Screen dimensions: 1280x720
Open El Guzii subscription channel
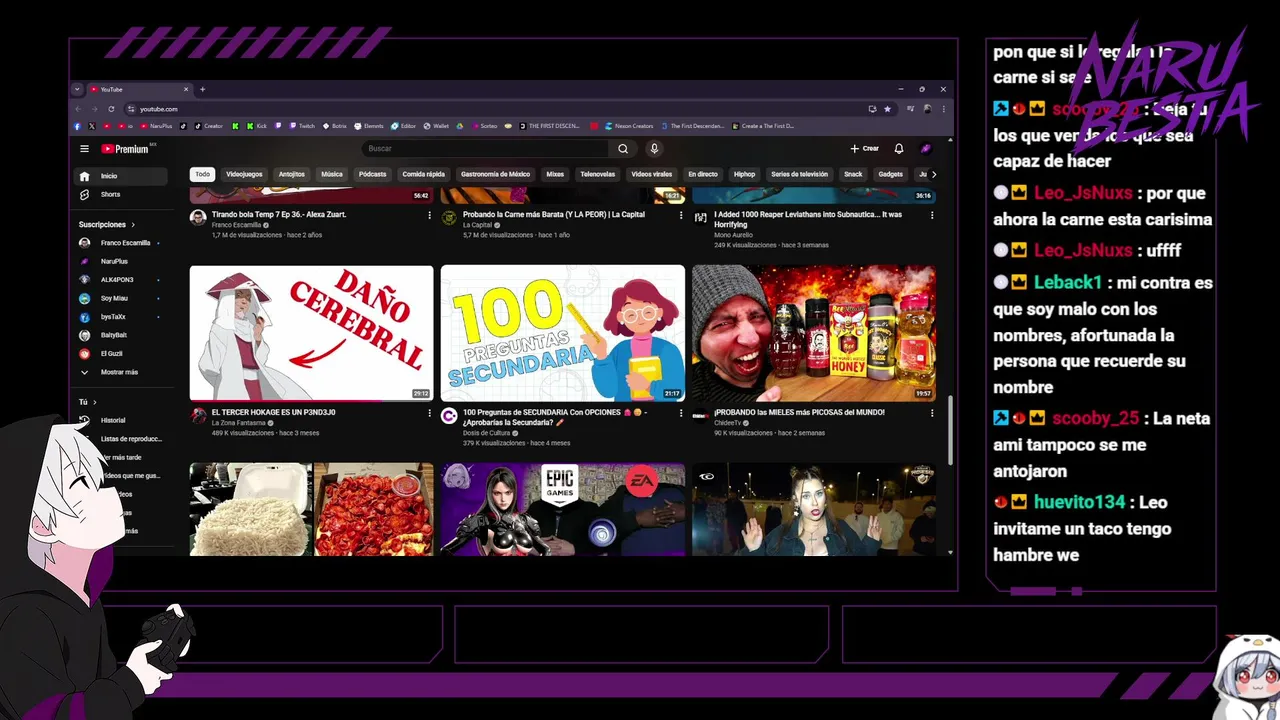tap(120, 353)
